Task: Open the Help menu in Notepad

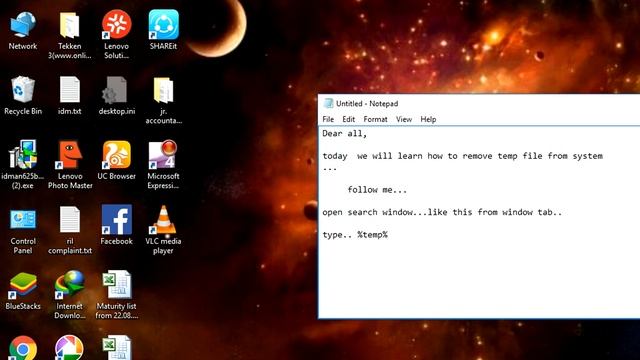Action: point(428,119)
